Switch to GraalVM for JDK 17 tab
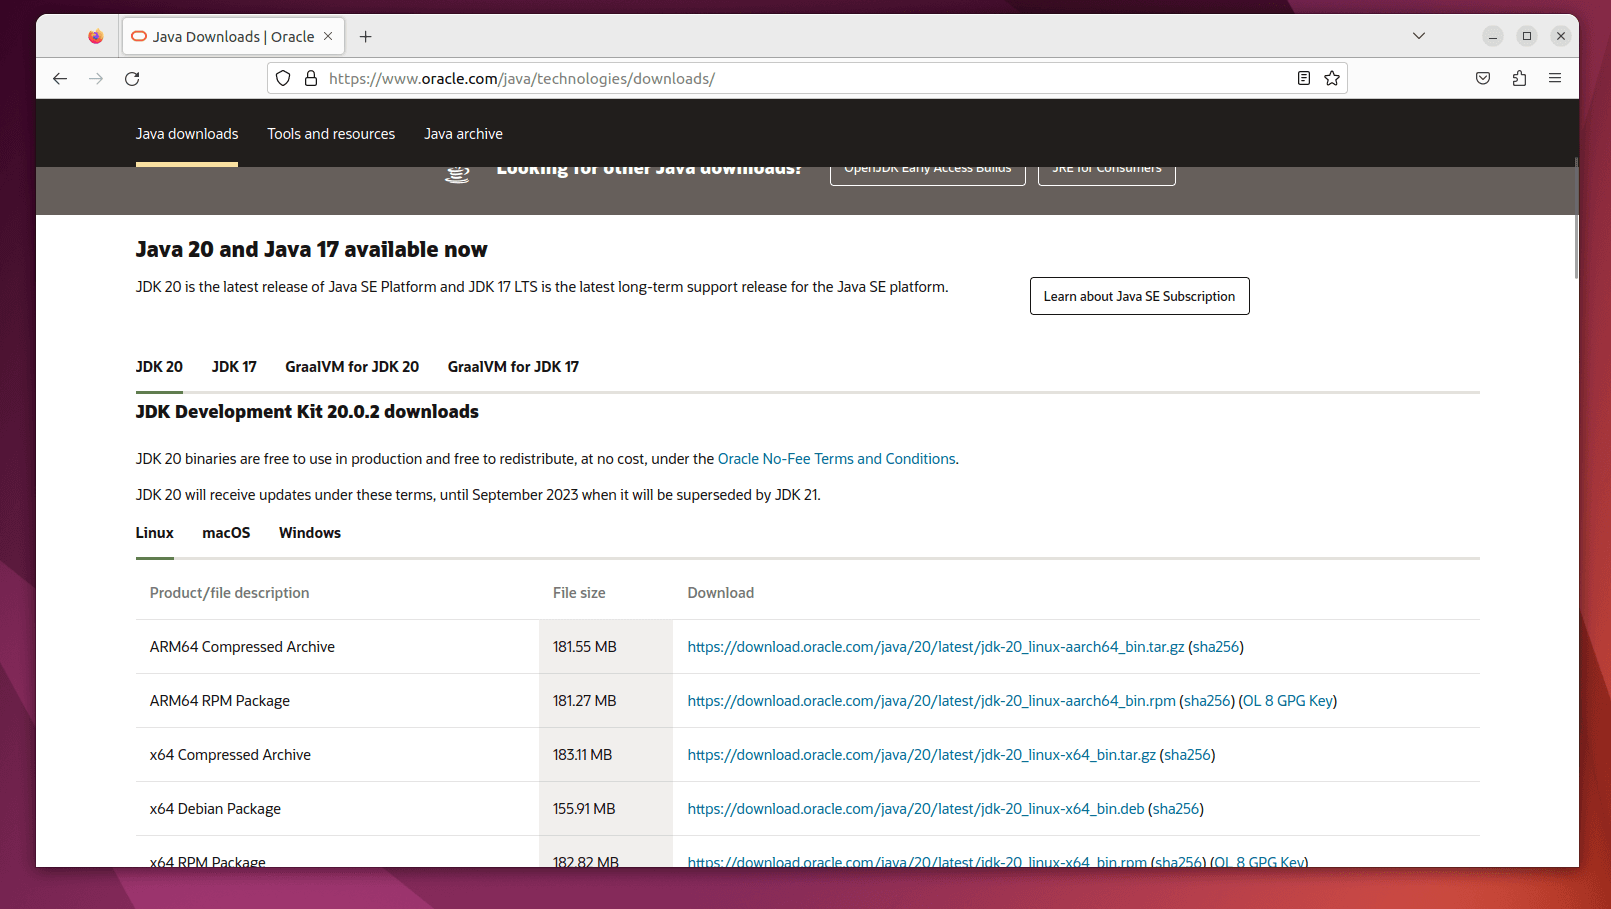 pyautogui.click(x=513, y=367)
